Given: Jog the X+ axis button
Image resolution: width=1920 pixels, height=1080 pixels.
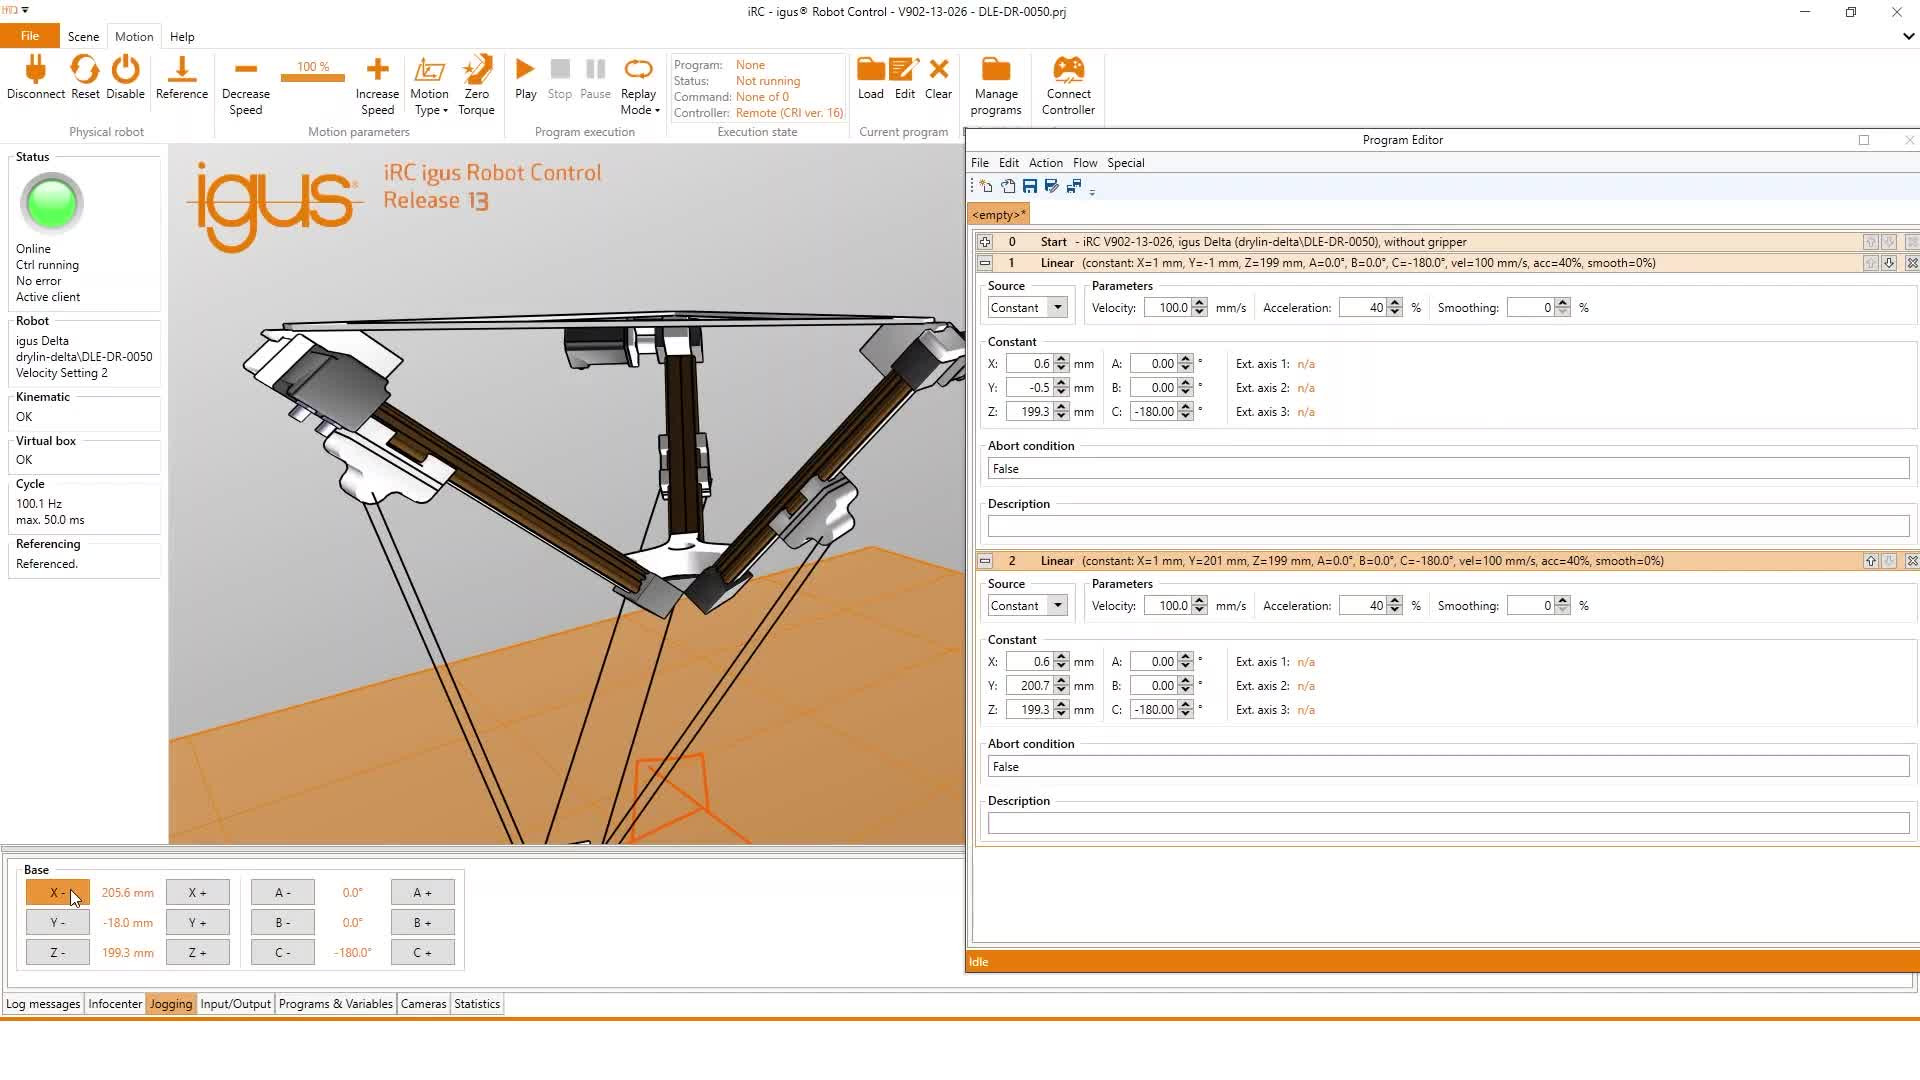Looking at the screenshot, I should pos(198,893).
